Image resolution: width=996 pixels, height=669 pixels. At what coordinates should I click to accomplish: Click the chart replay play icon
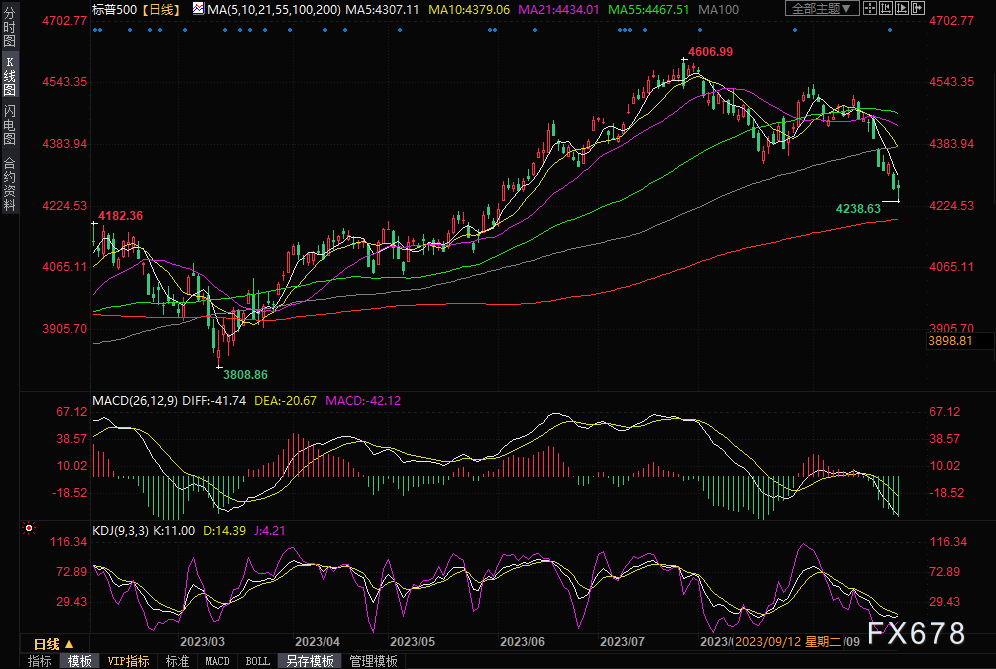coord(902,8)
